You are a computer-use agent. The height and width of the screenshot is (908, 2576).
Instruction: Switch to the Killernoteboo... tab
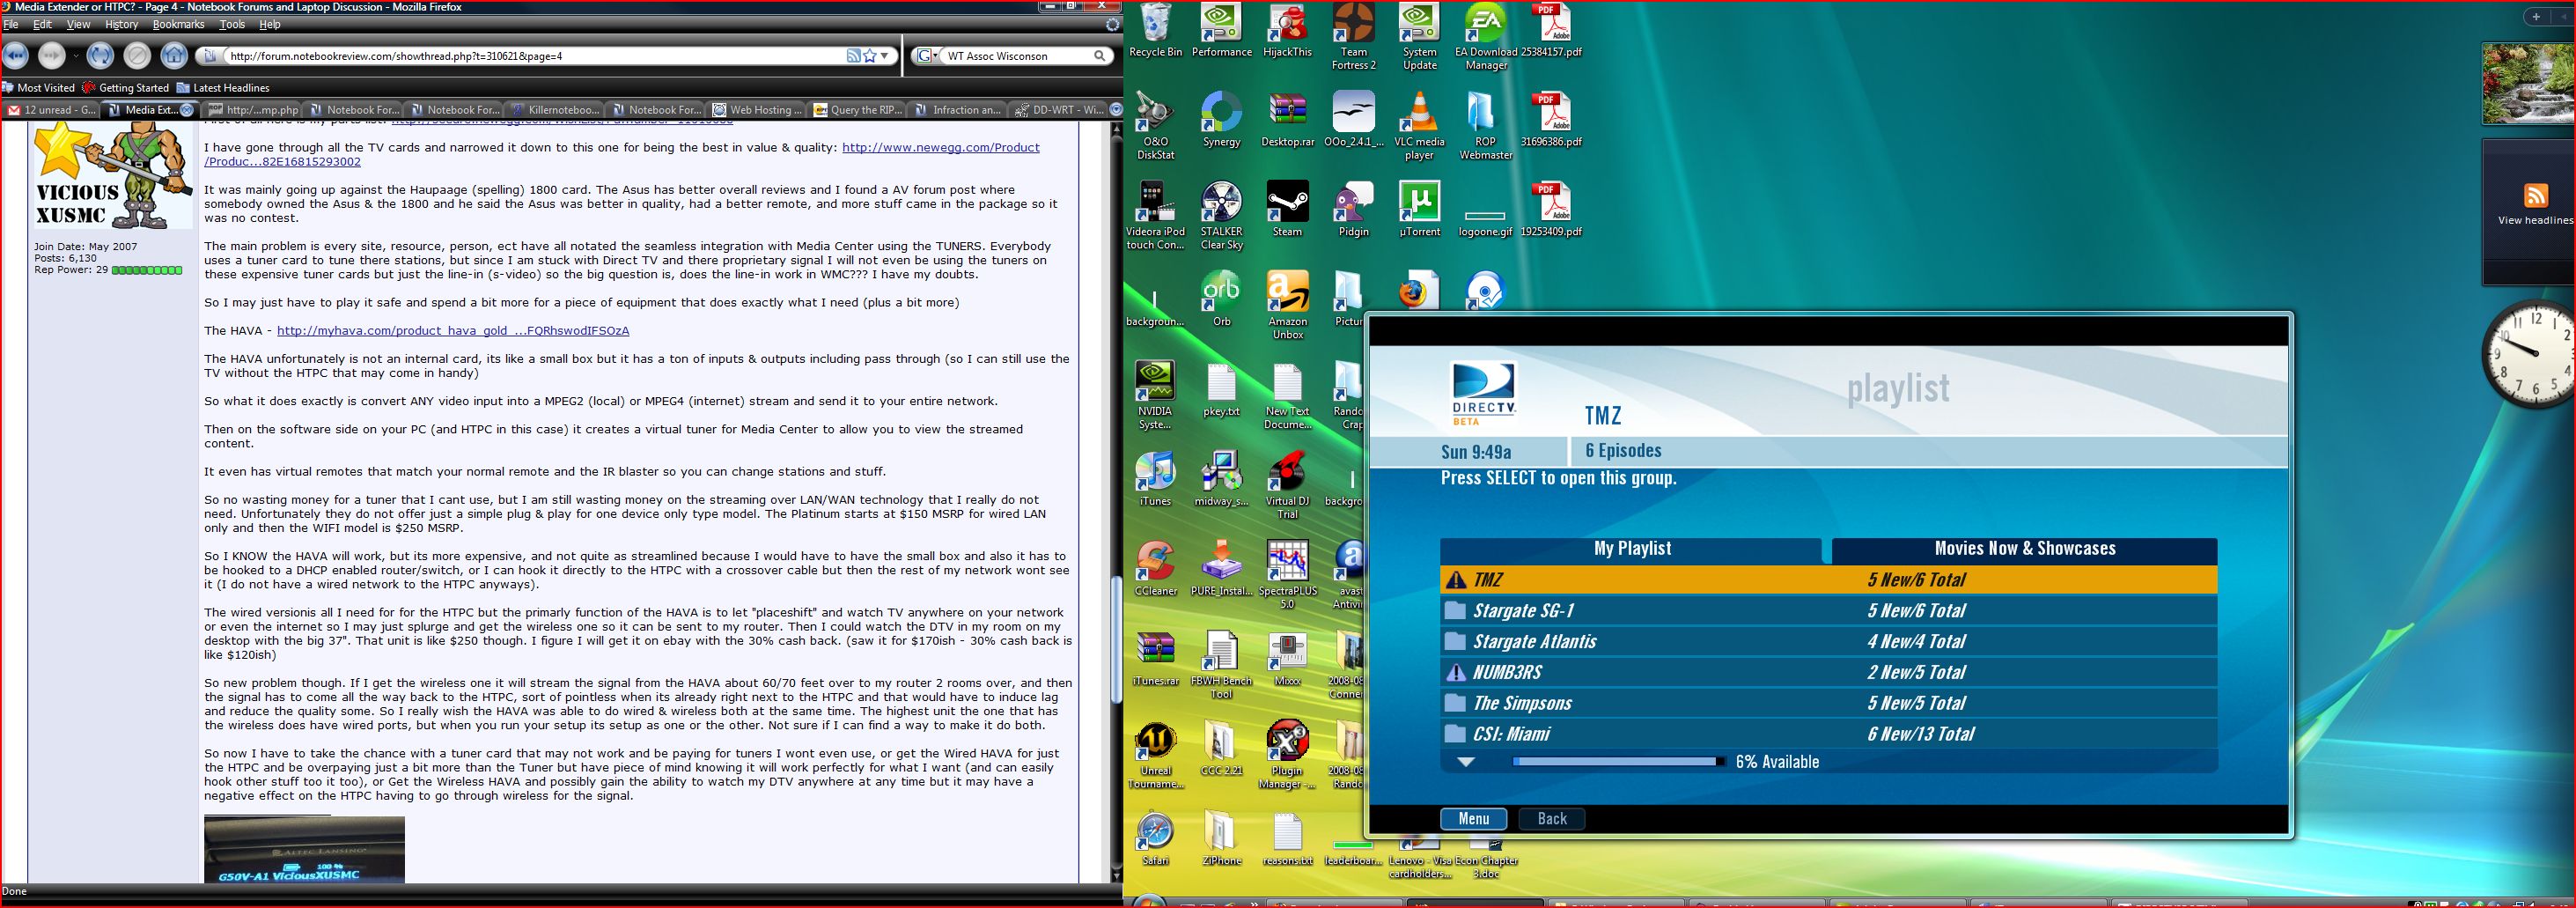(555, 110)
